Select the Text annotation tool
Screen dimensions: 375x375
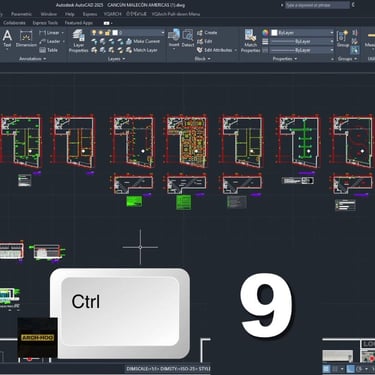[7, 39]
